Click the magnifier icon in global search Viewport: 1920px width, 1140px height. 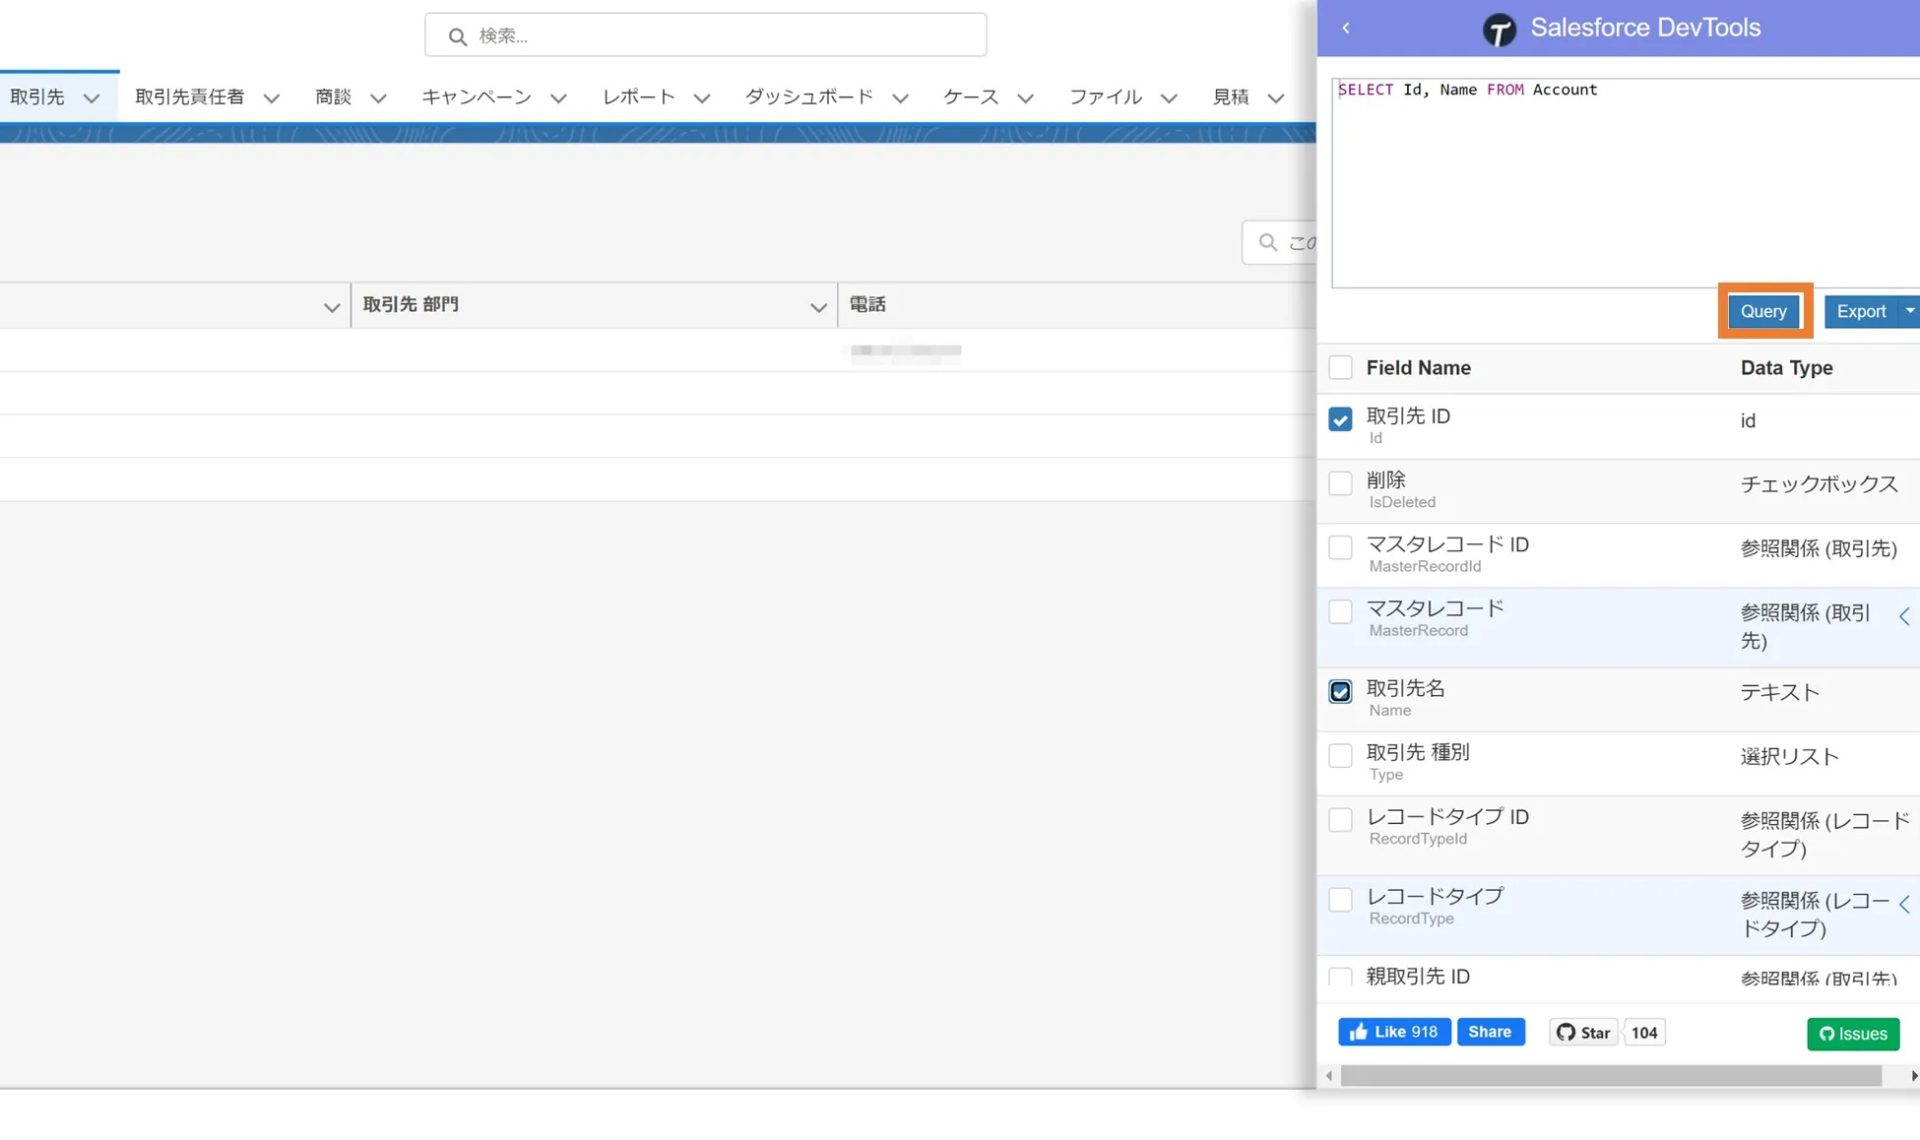(457, 35)
